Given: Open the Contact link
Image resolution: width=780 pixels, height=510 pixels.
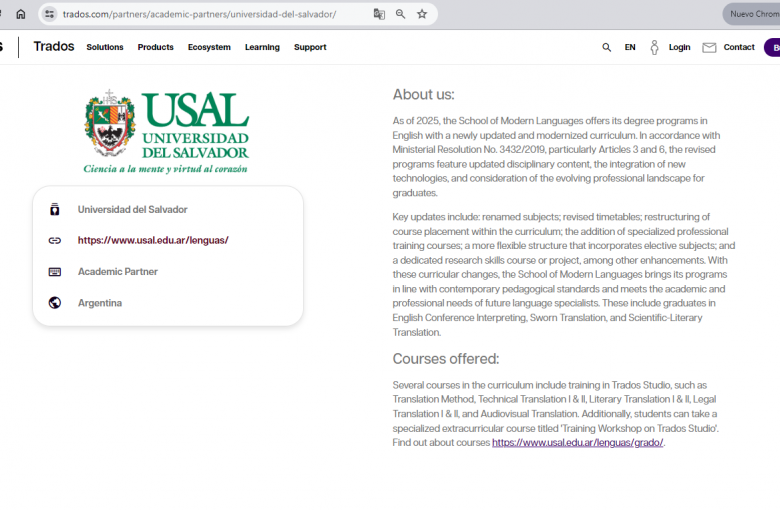Looking at the screenshot, I should click(739, 47).
